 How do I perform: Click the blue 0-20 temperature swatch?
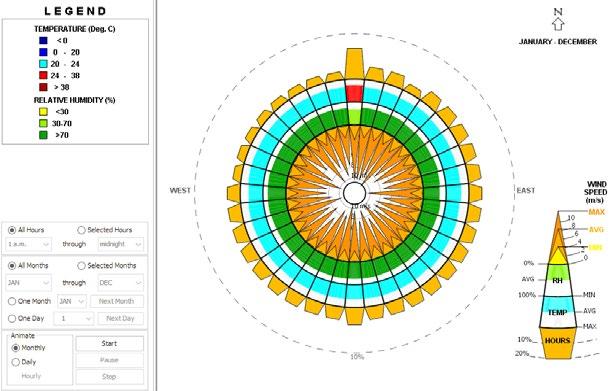(x=43, y=52)
